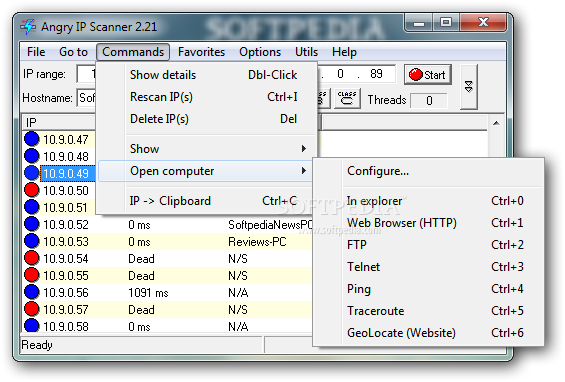Click the Ready status bar text
The width and height of the screenshot is (565, 382).
pos(37,345)
